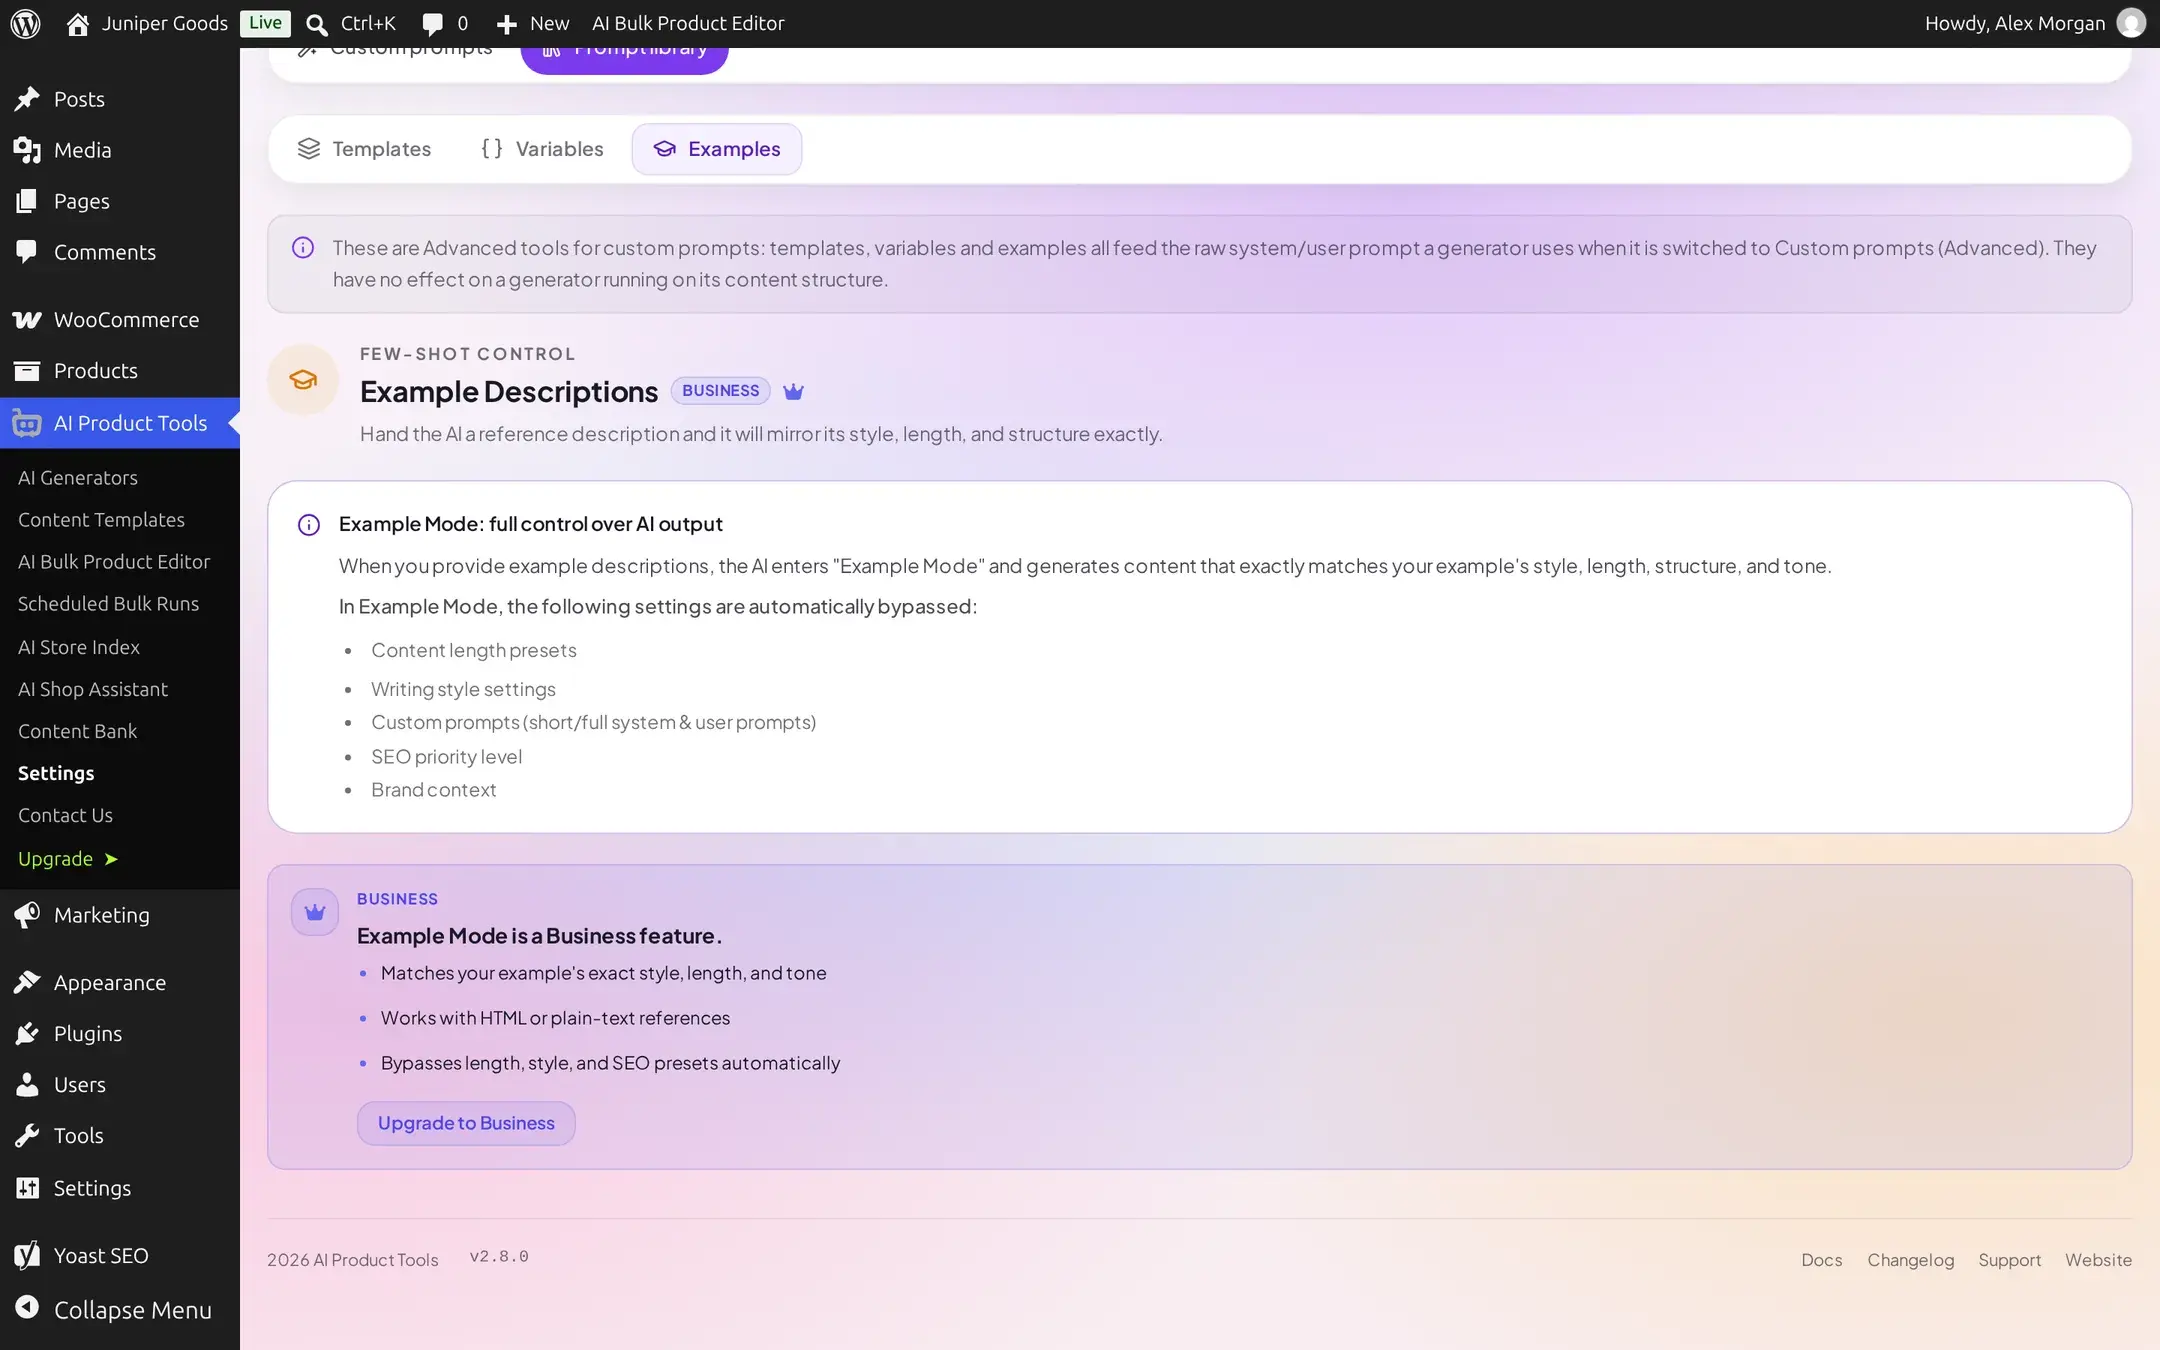2160x1350 pixels.
Task: Click crown icon next to BUSINESS badge
Action: (793, 391)
